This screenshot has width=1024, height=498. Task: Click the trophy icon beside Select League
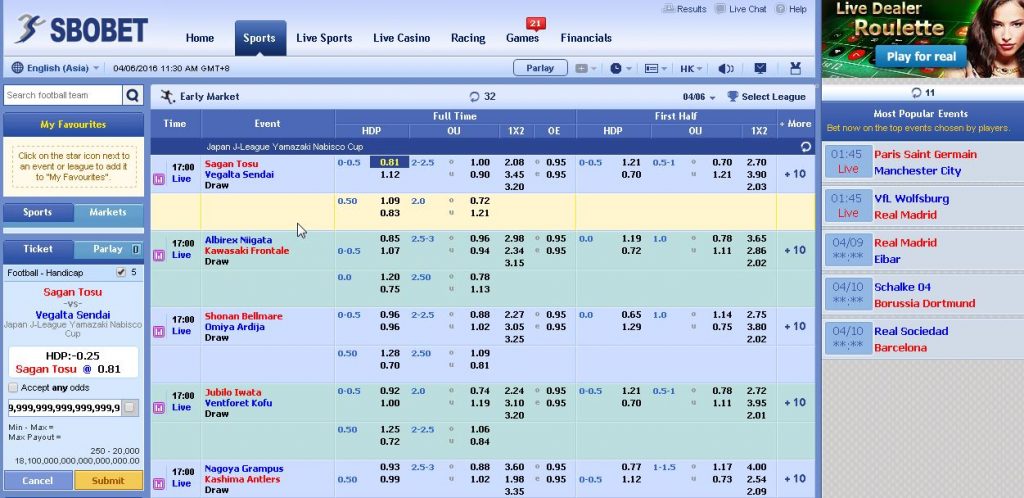pyautogui.click(x=732, y=97)
